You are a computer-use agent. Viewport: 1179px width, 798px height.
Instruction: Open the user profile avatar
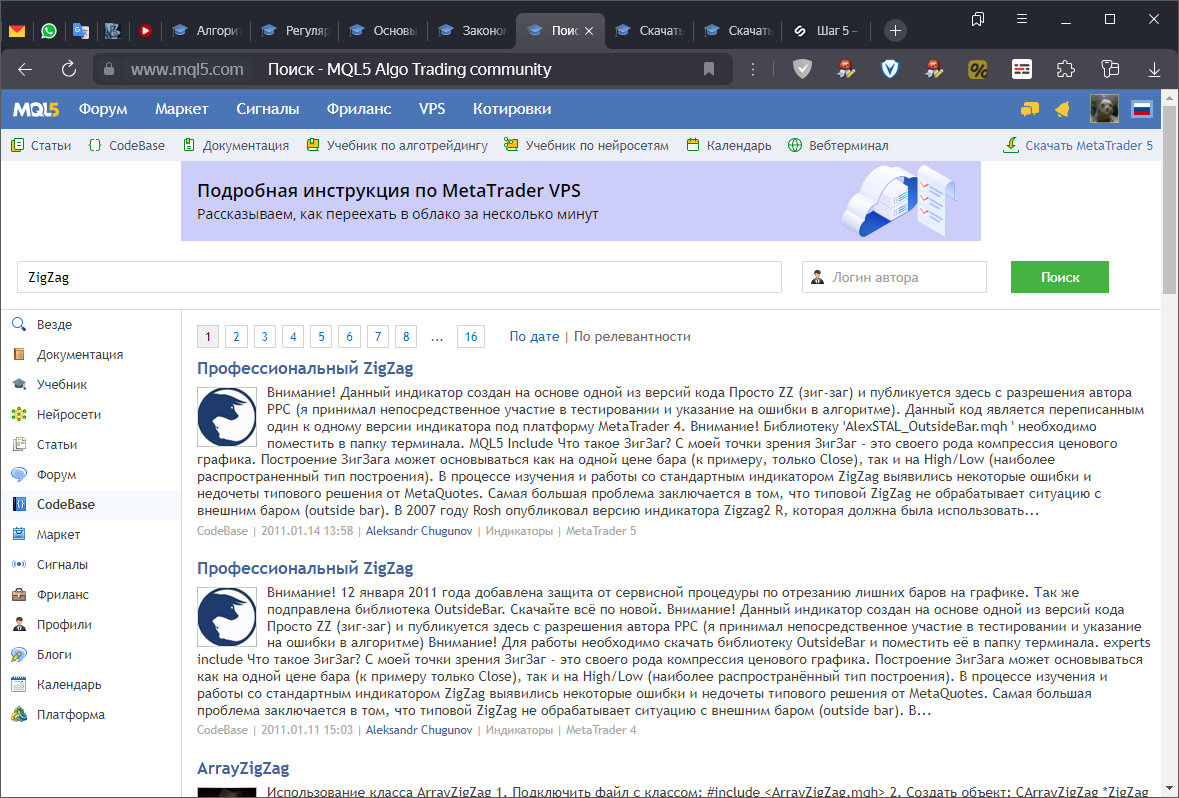(1104, 109)
